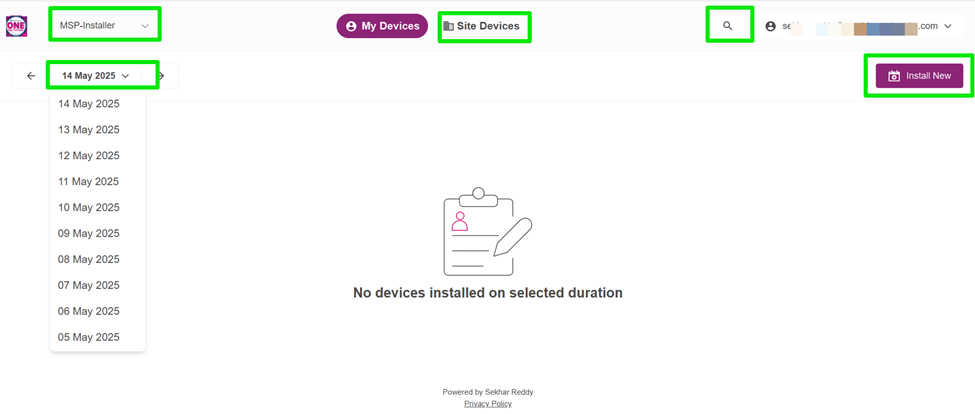This screenshot has width=975, height=414.
Task: Go to next date with right arrow
Action: tap(162, 76)
